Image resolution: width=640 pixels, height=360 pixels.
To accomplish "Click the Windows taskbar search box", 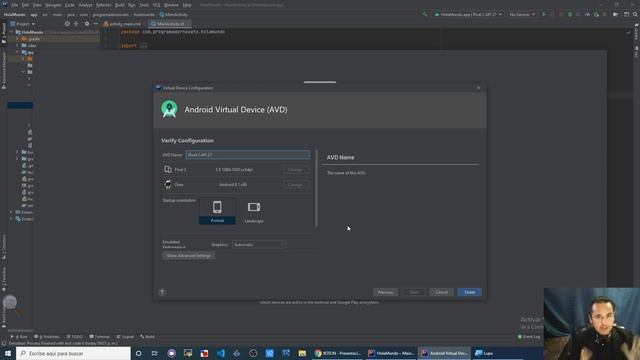I will tap(73, 353).
